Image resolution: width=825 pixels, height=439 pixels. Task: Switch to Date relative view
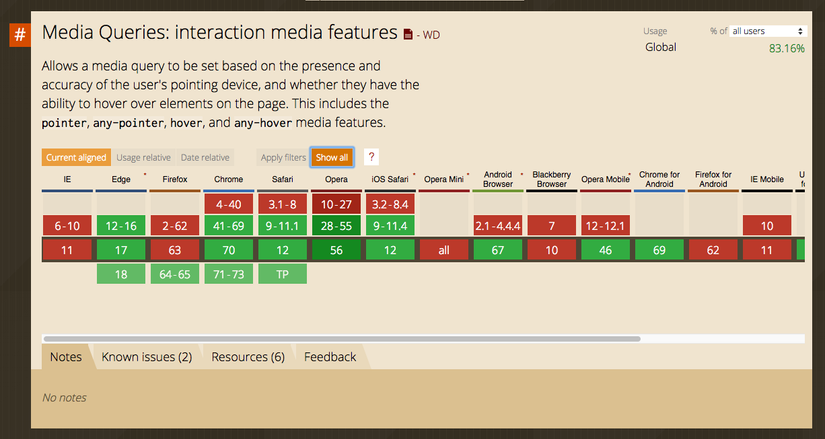[205, 157]
